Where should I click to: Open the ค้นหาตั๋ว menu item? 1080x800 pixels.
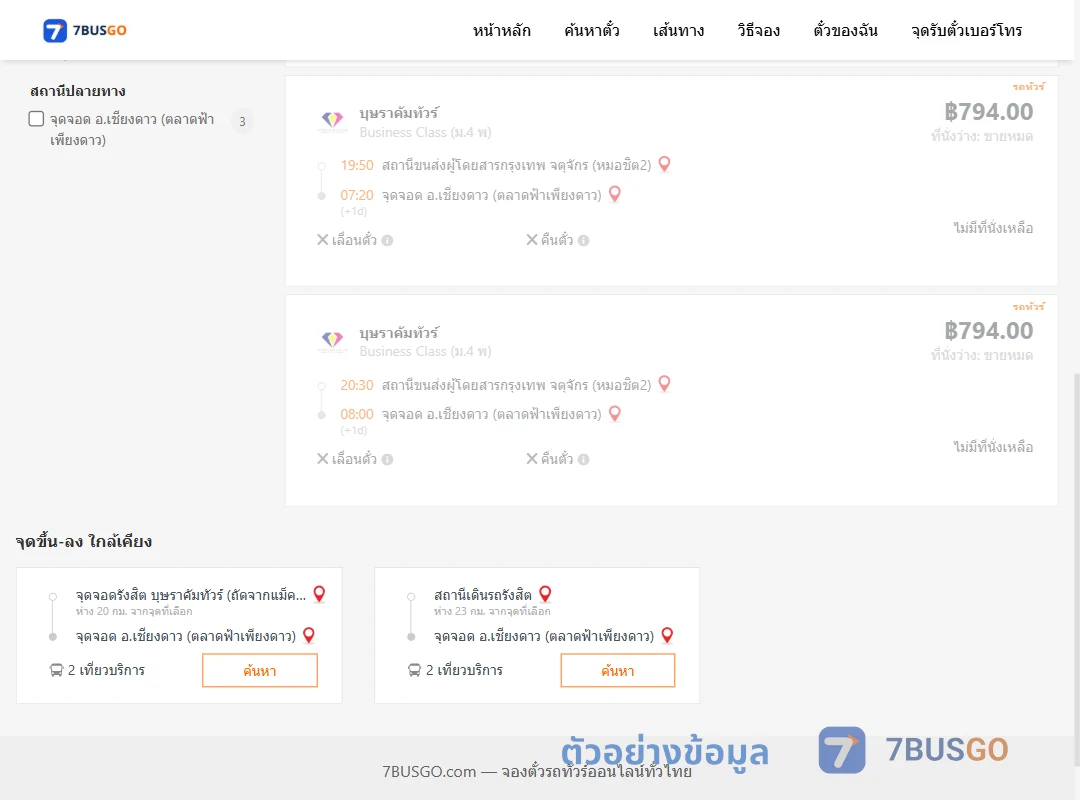click(x=592, y=30)
